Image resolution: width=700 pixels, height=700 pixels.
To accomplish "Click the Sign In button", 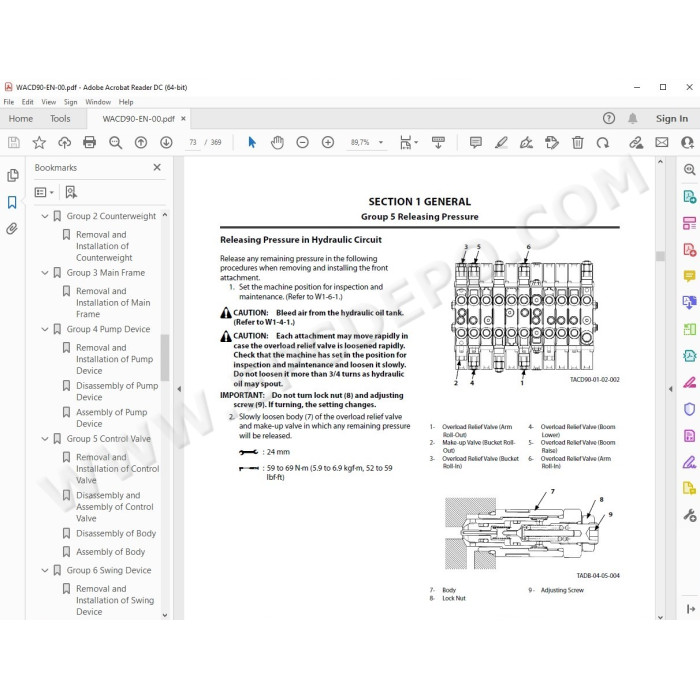I will [x=672, y=118].
